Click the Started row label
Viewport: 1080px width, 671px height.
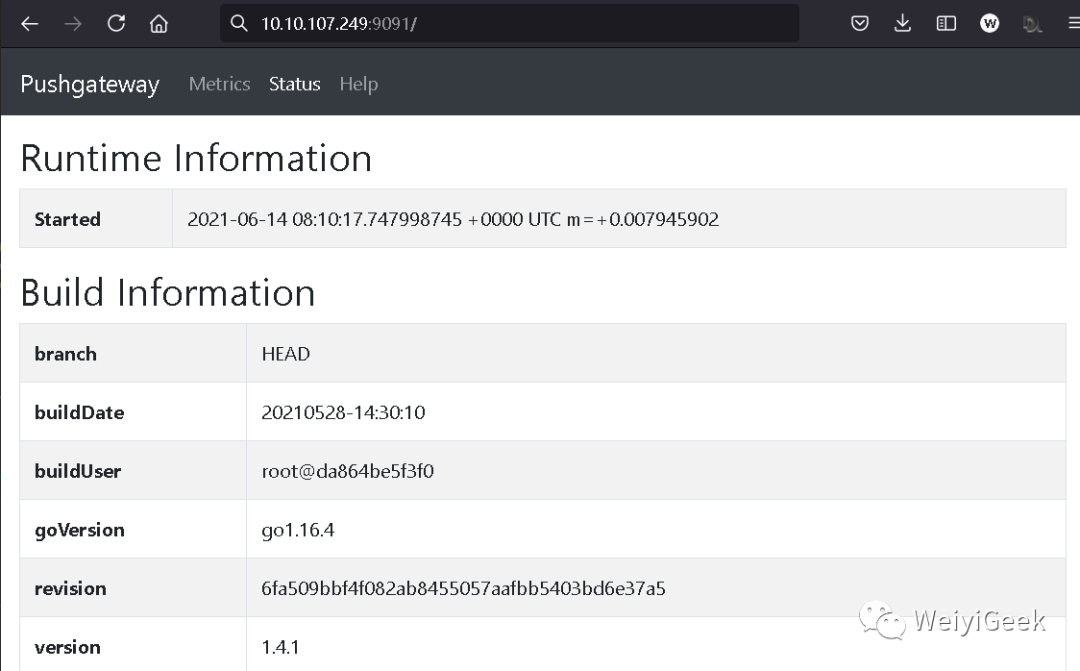pos(68,219)
